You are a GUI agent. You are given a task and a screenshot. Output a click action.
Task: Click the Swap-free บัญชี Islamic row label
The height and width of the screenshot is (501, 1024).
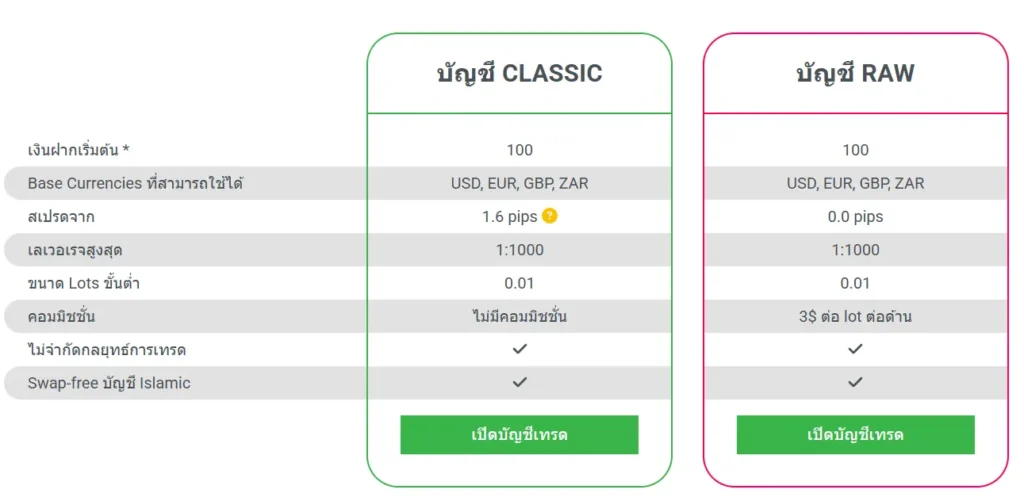(x=109, y=383)
